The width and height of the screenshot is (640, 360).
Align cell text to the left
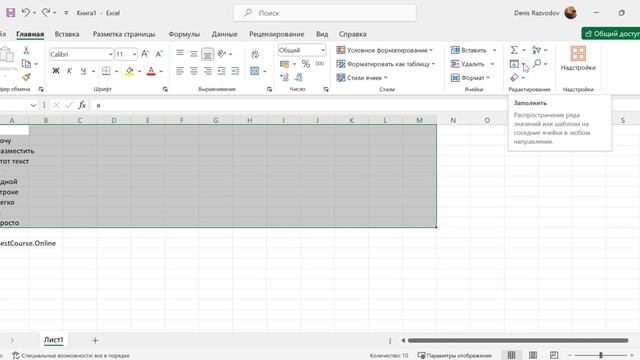tap(180, 71)
